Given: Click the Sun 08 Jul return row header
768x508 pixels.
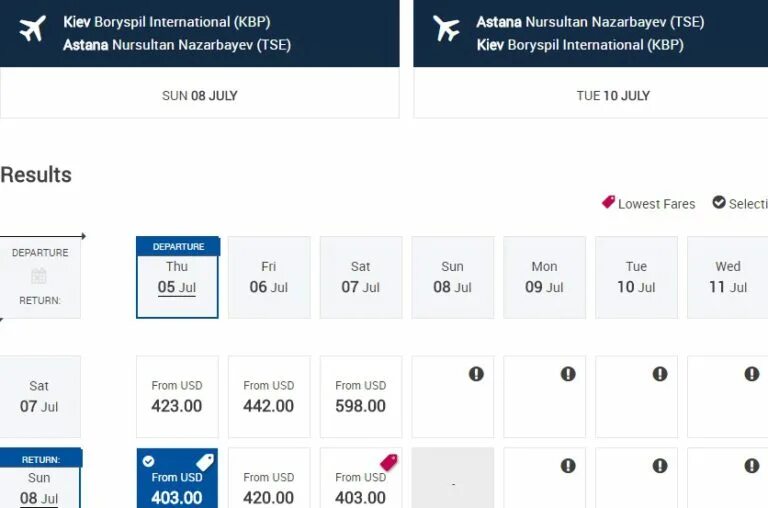Looking at the screenshot, I should (x=39, y=487).
